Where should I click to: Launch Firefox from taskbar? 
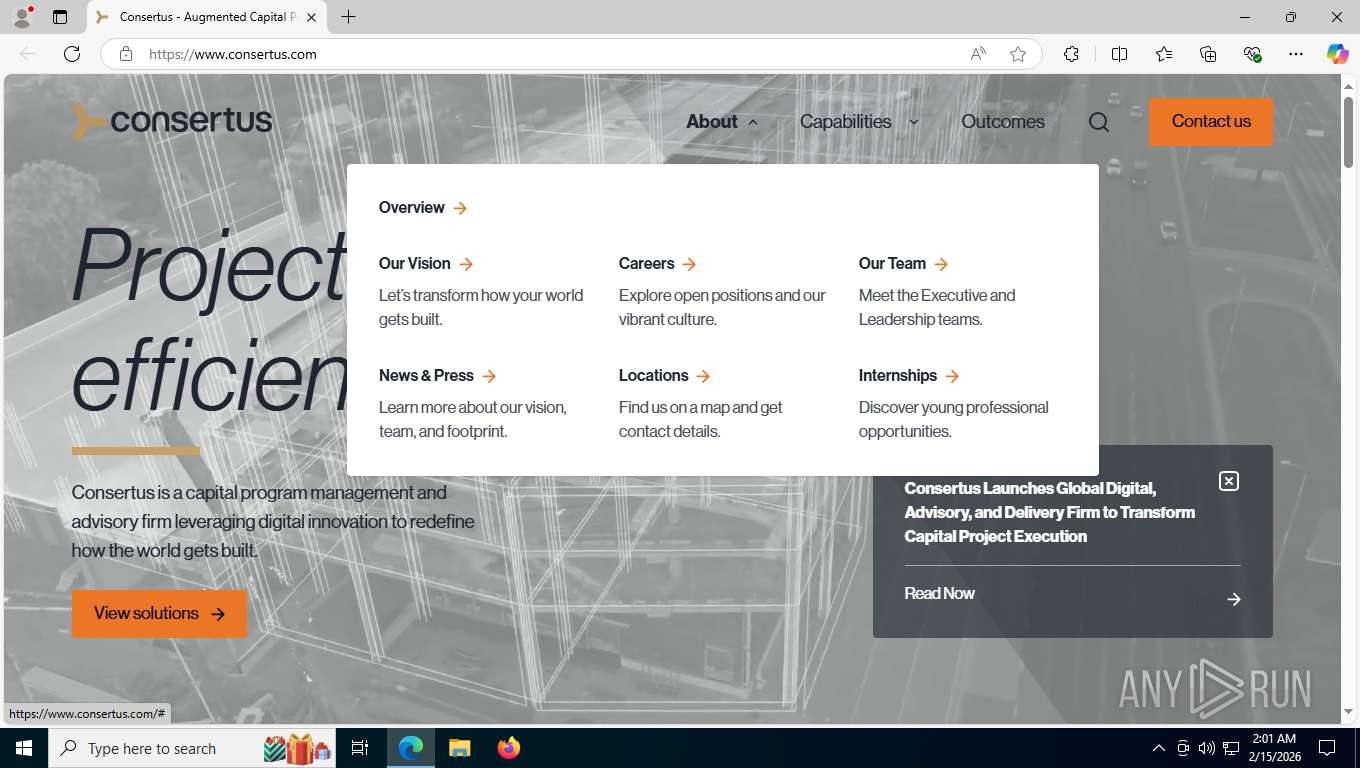(509, 748)
